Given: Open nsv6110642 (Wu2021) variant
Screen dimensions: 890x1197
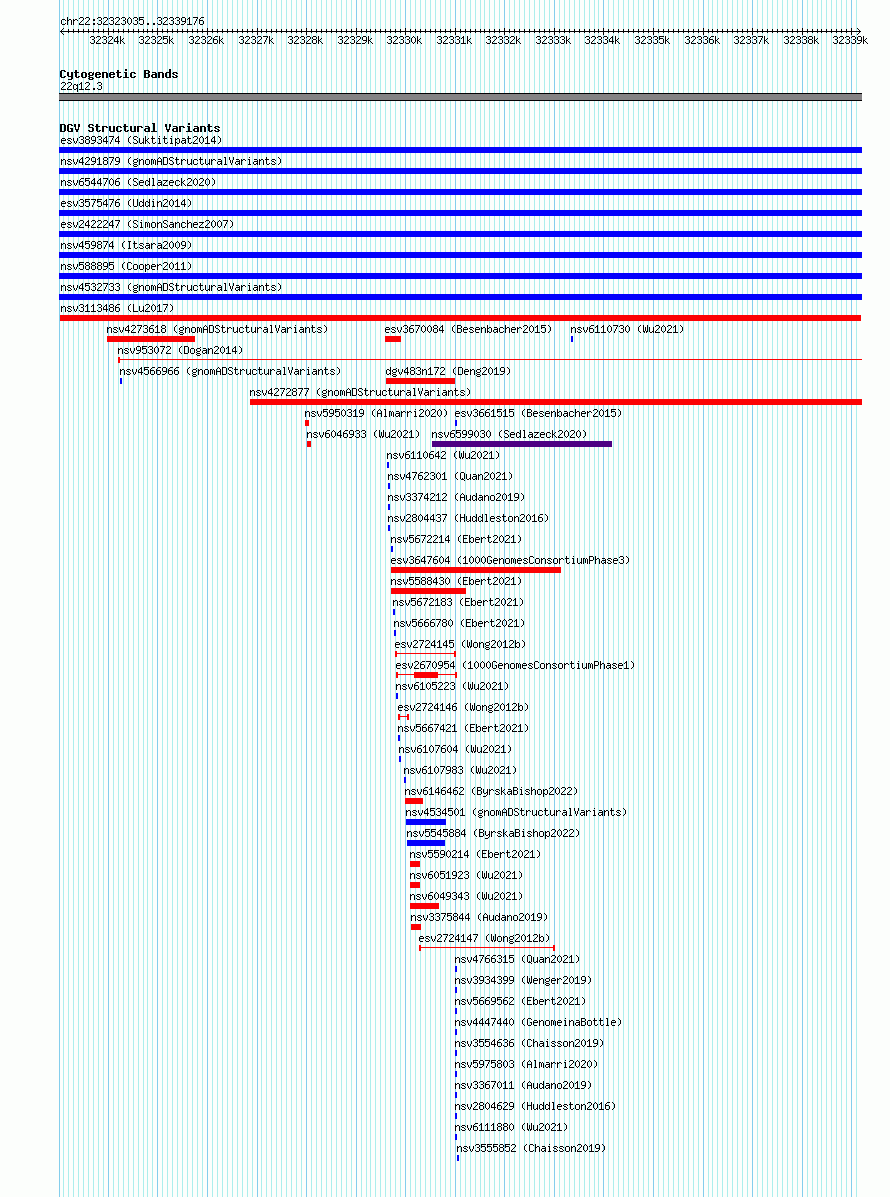Looking at the screenshot, I should [443, 455].
